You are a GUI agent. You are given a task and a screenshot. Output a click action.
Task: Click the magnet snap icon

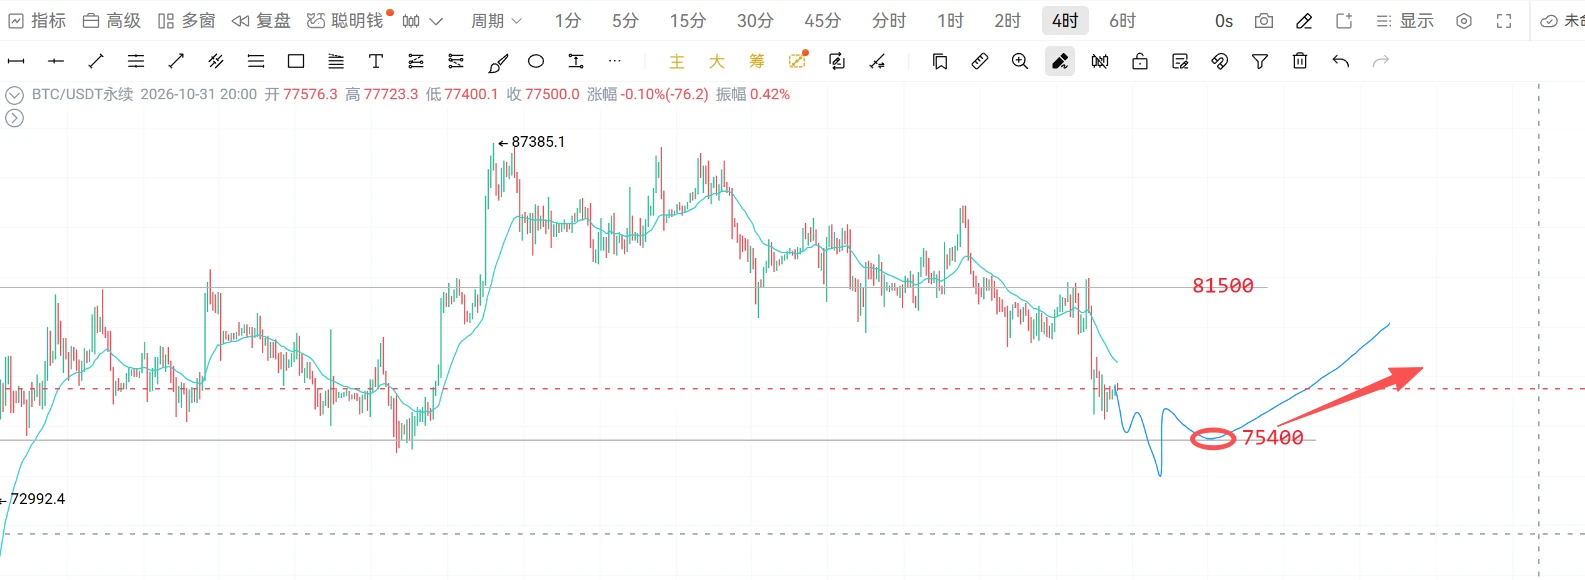point(1220,62)
